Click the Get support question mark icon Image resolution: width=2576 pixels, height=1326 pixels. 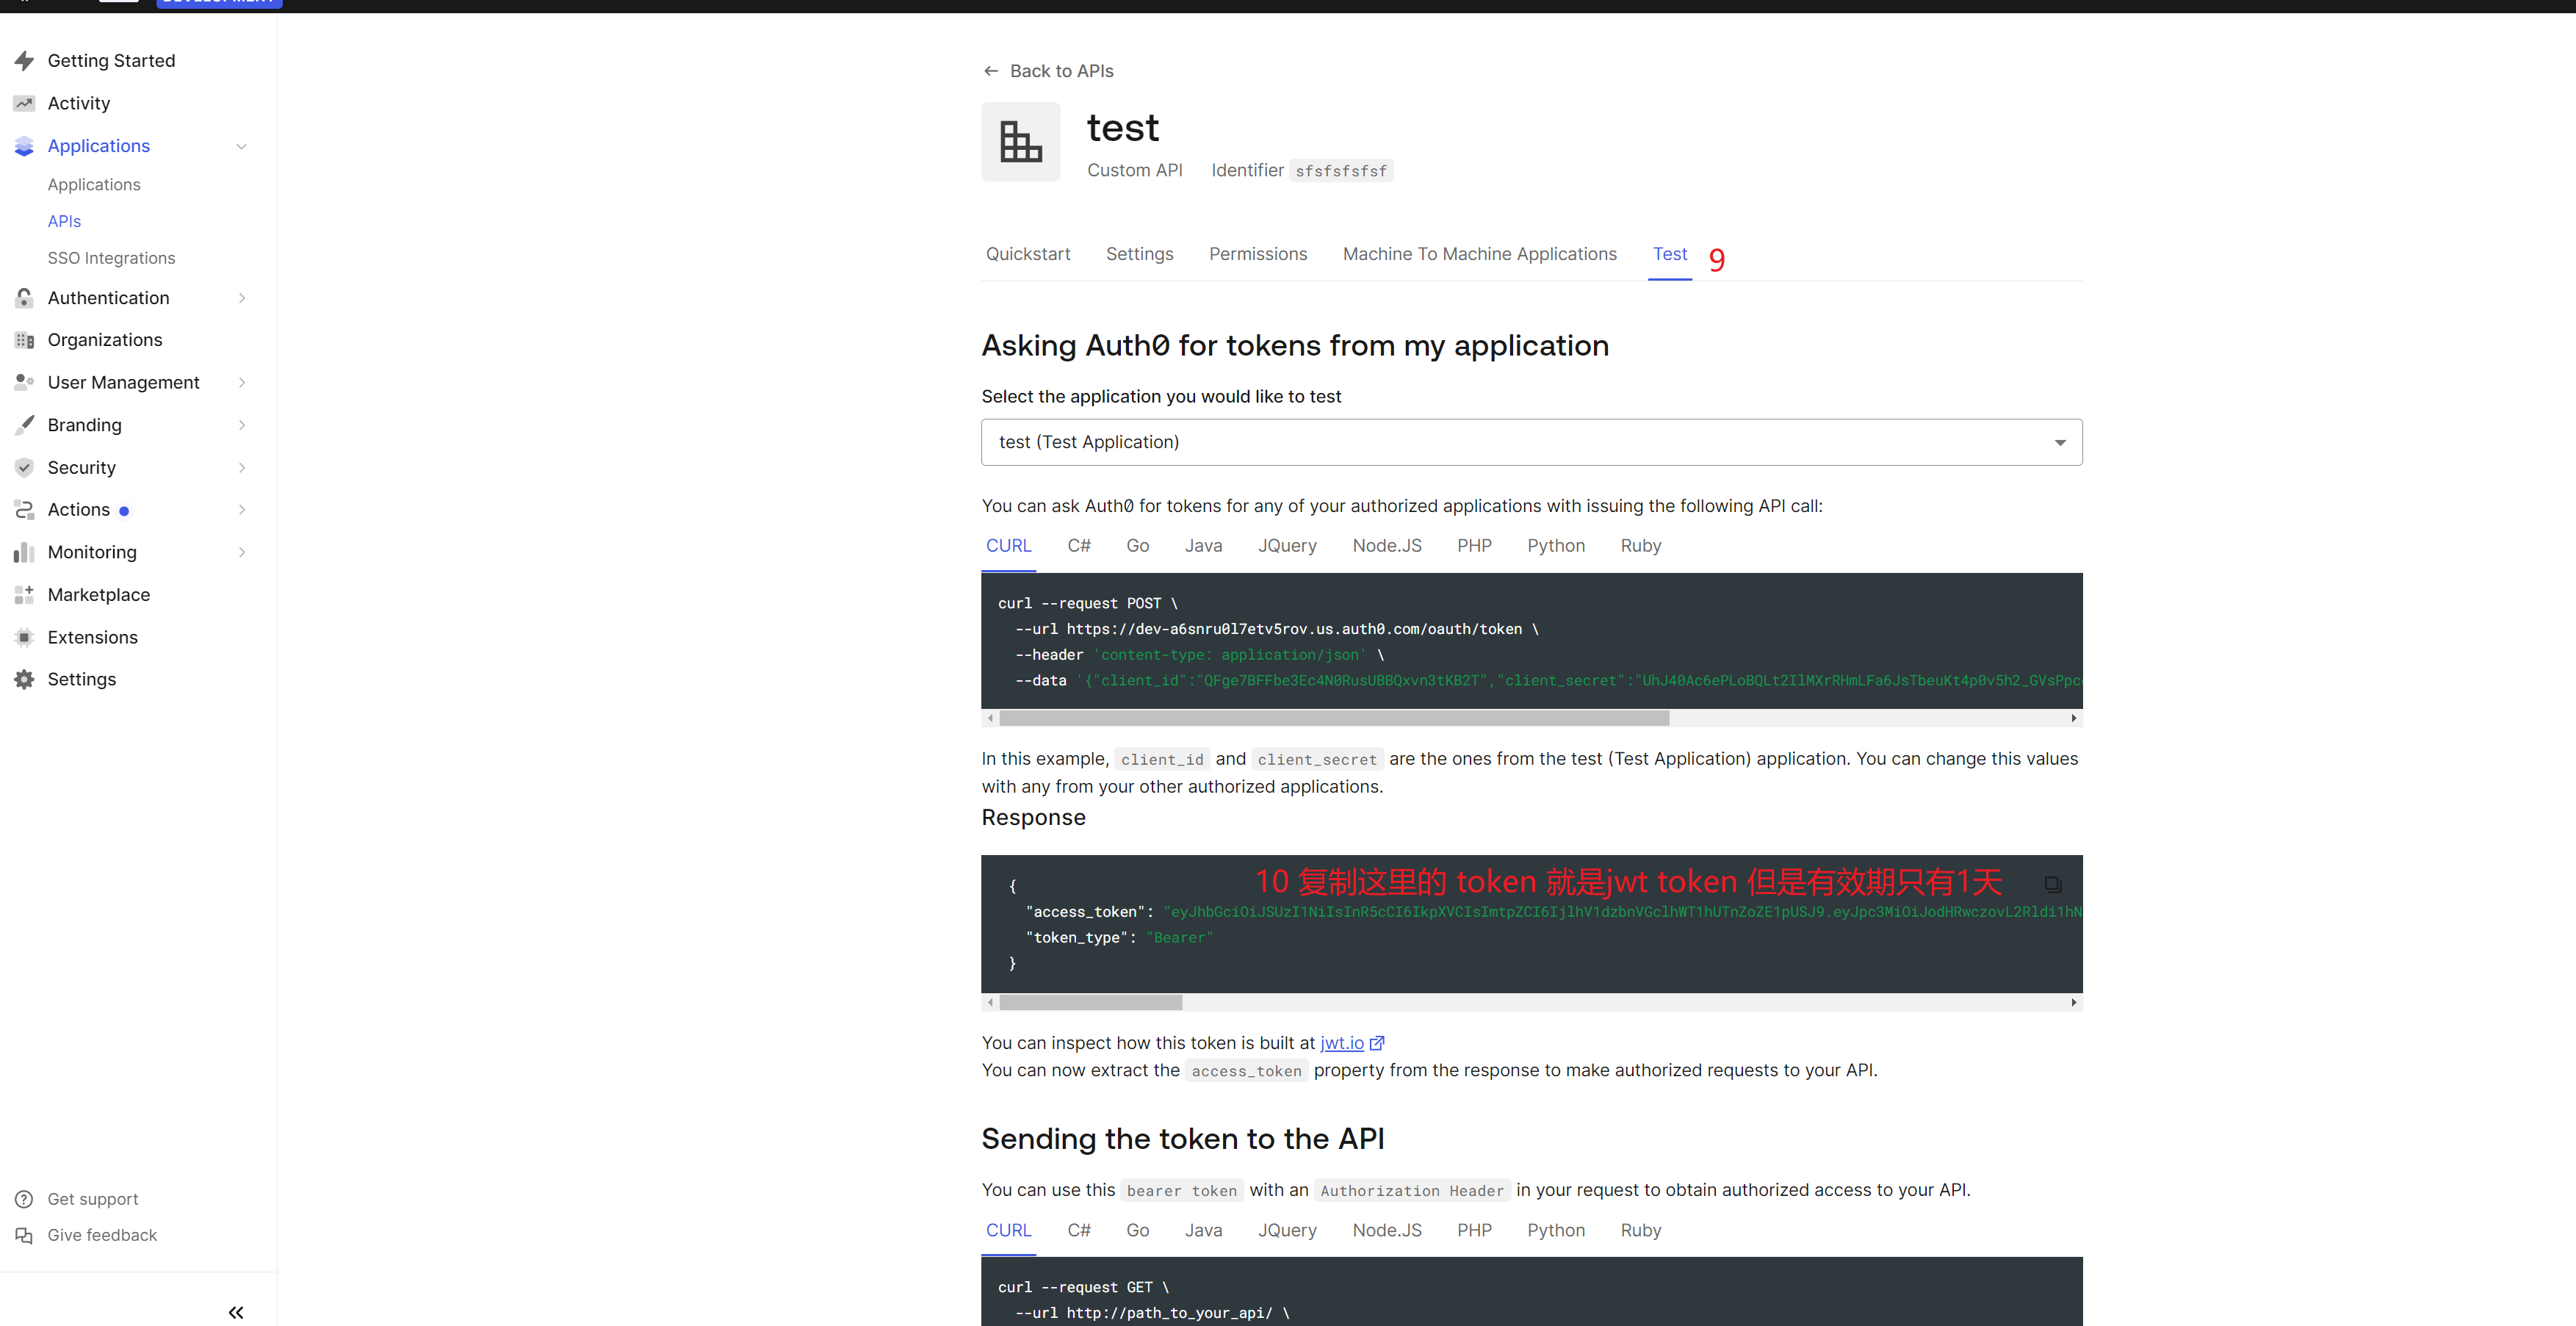tap(24, 1199)
